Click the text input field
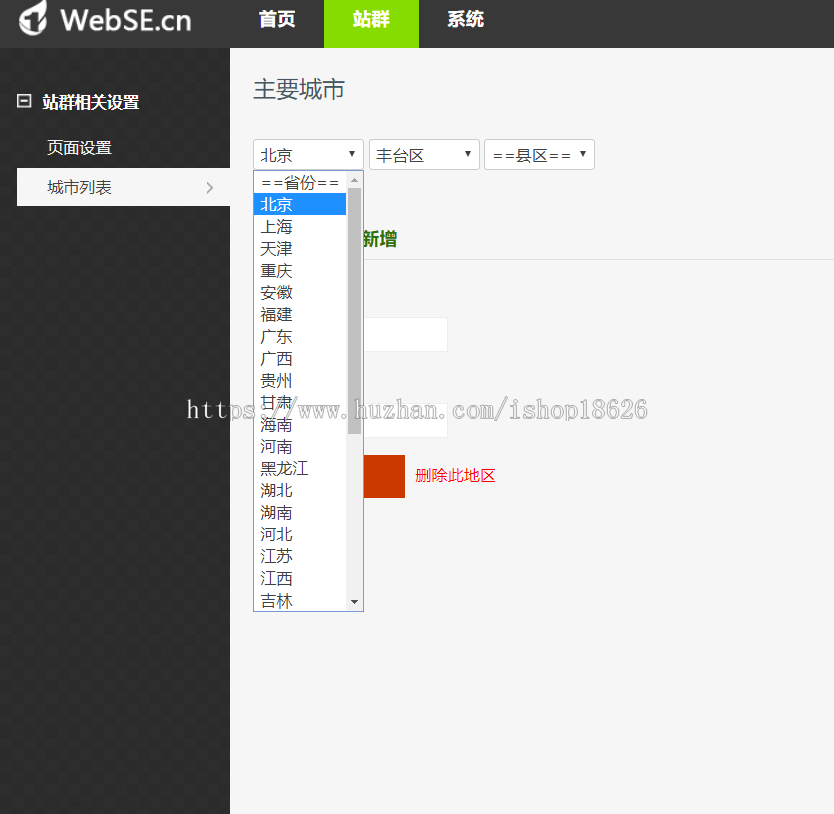This screenshot has width=834, height=814. pyautogui.click(x=410, y=334)
